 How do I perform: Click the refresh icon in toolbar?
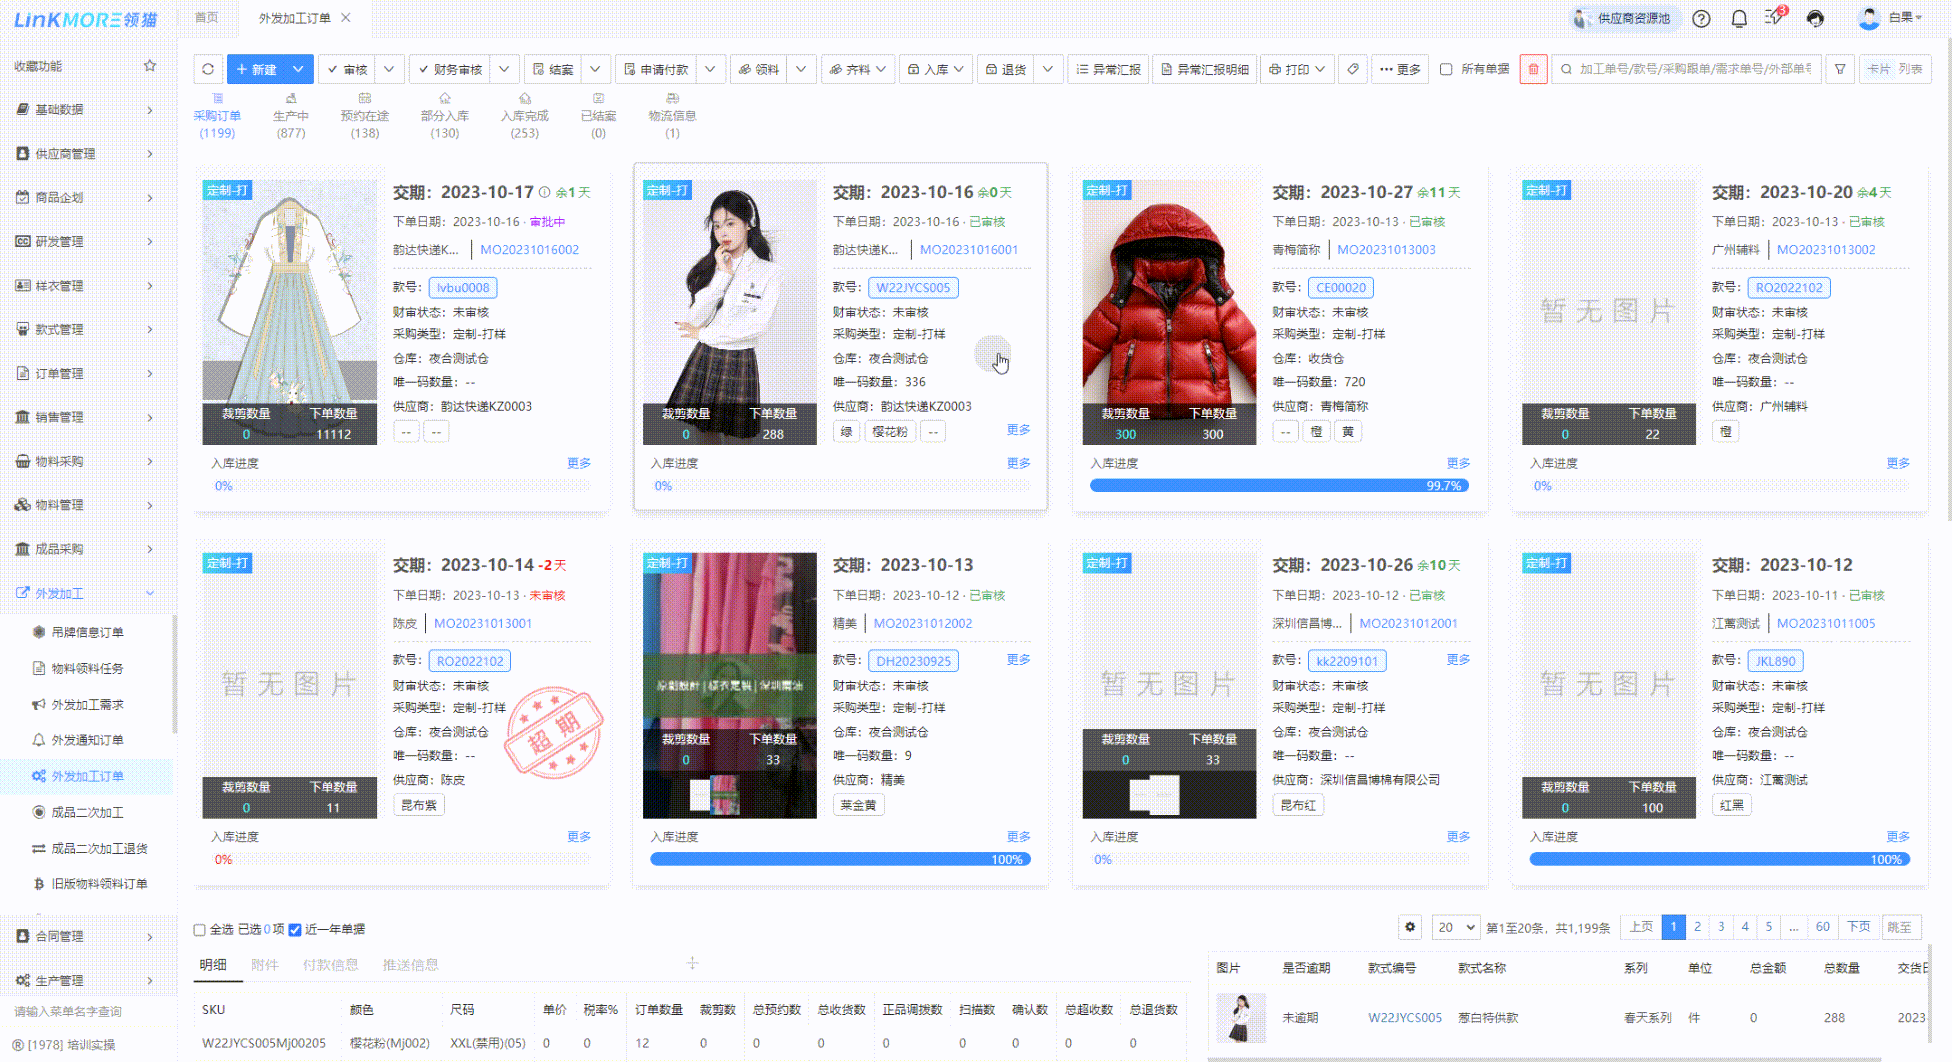point(208,69)
